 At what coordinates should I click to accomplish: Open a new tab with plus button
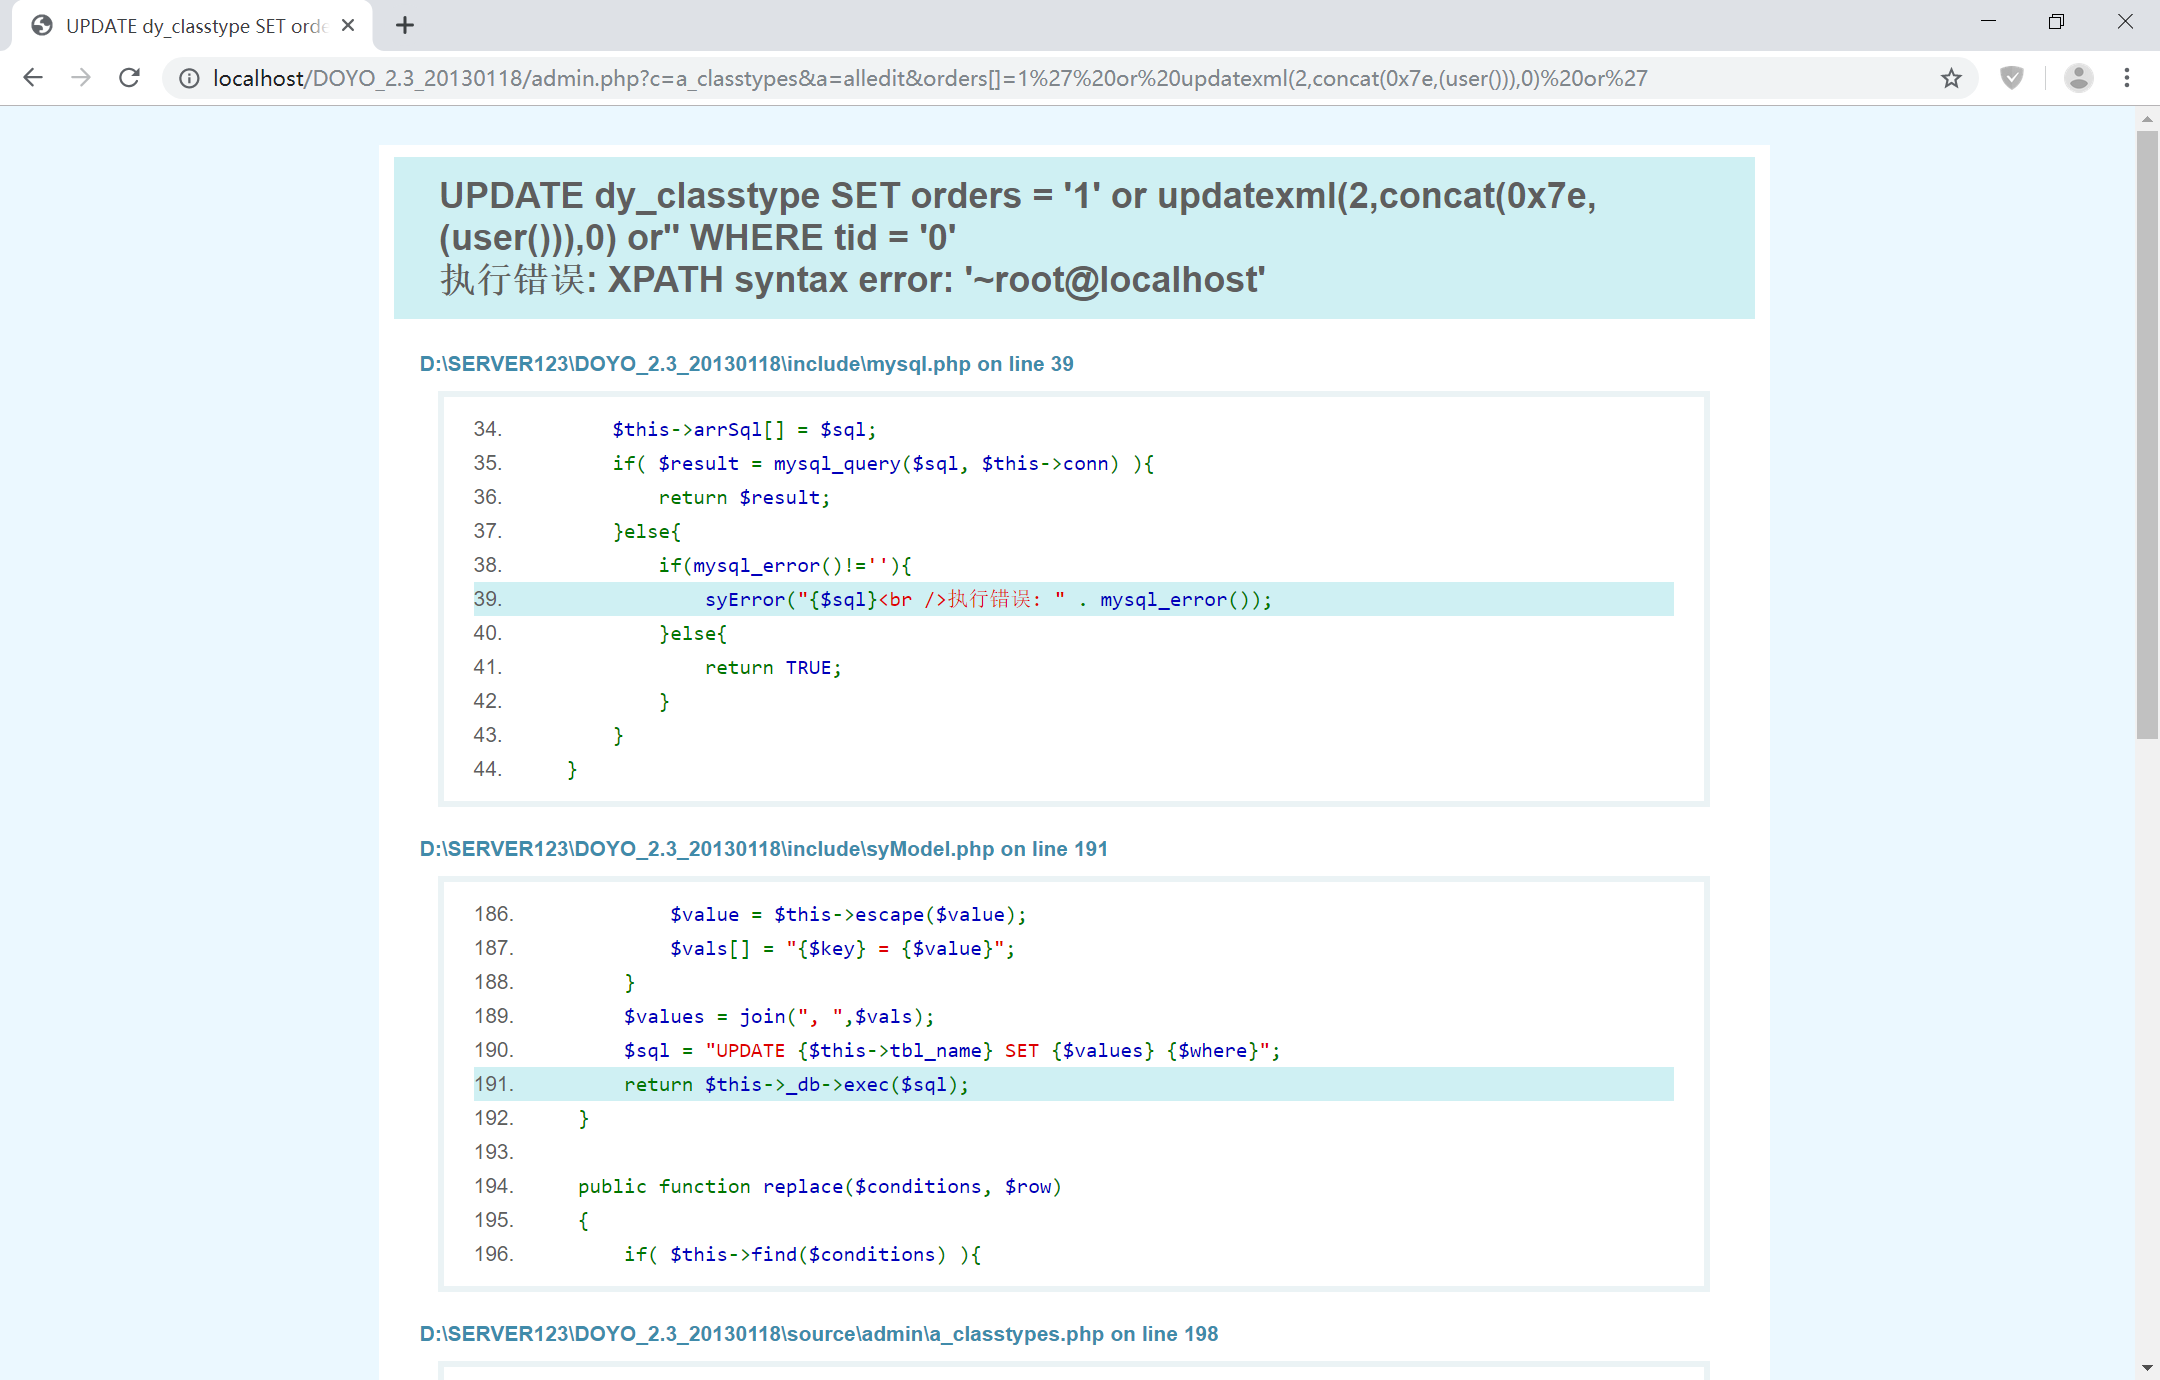[405, 26]
